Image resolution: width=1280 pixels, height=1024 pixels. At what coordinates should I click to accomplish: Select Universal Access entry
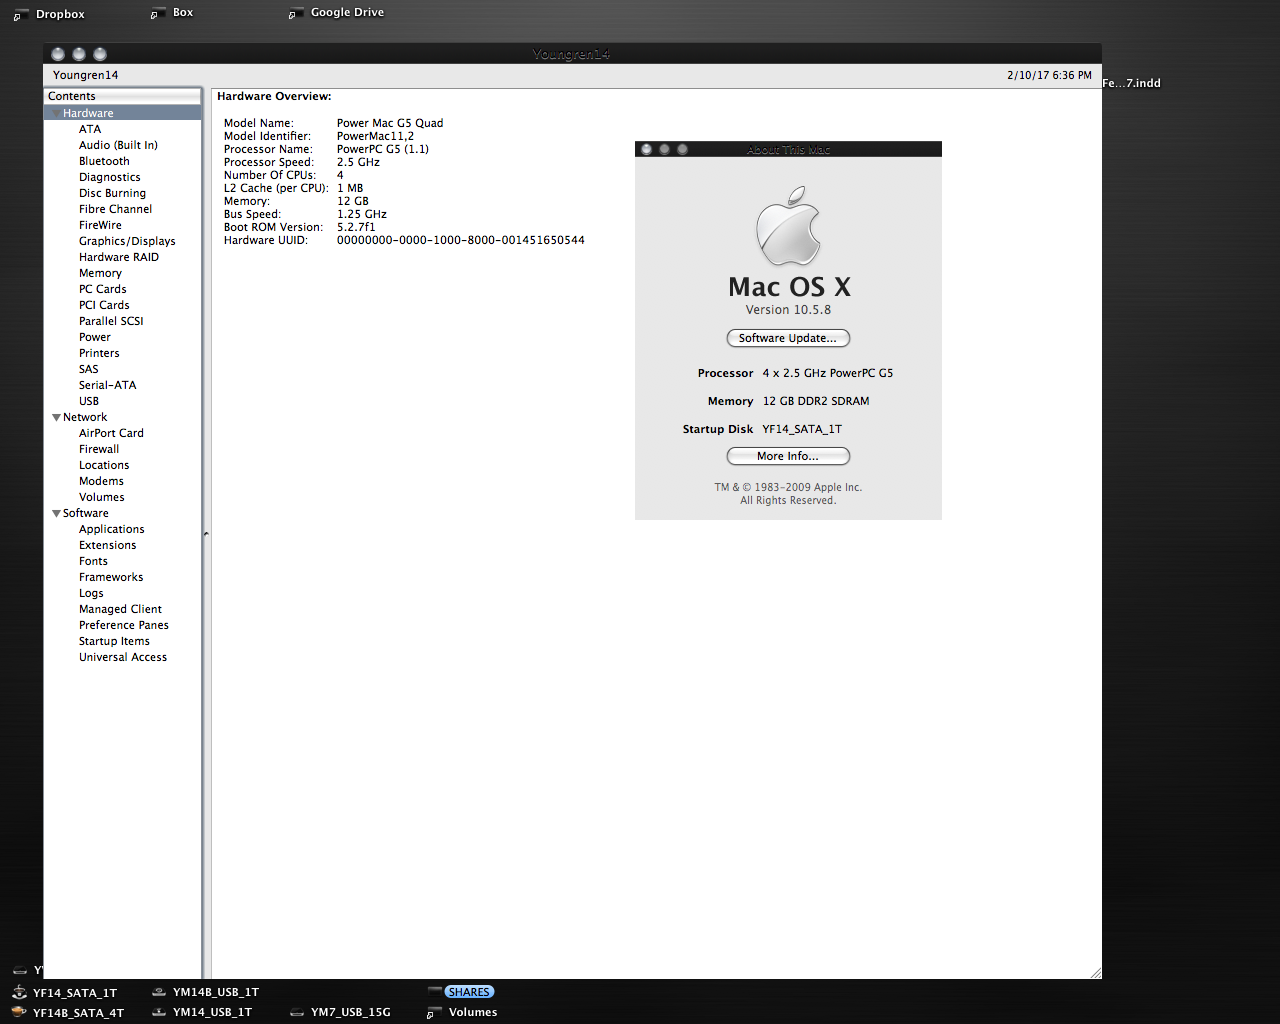(x=123, y=657)
